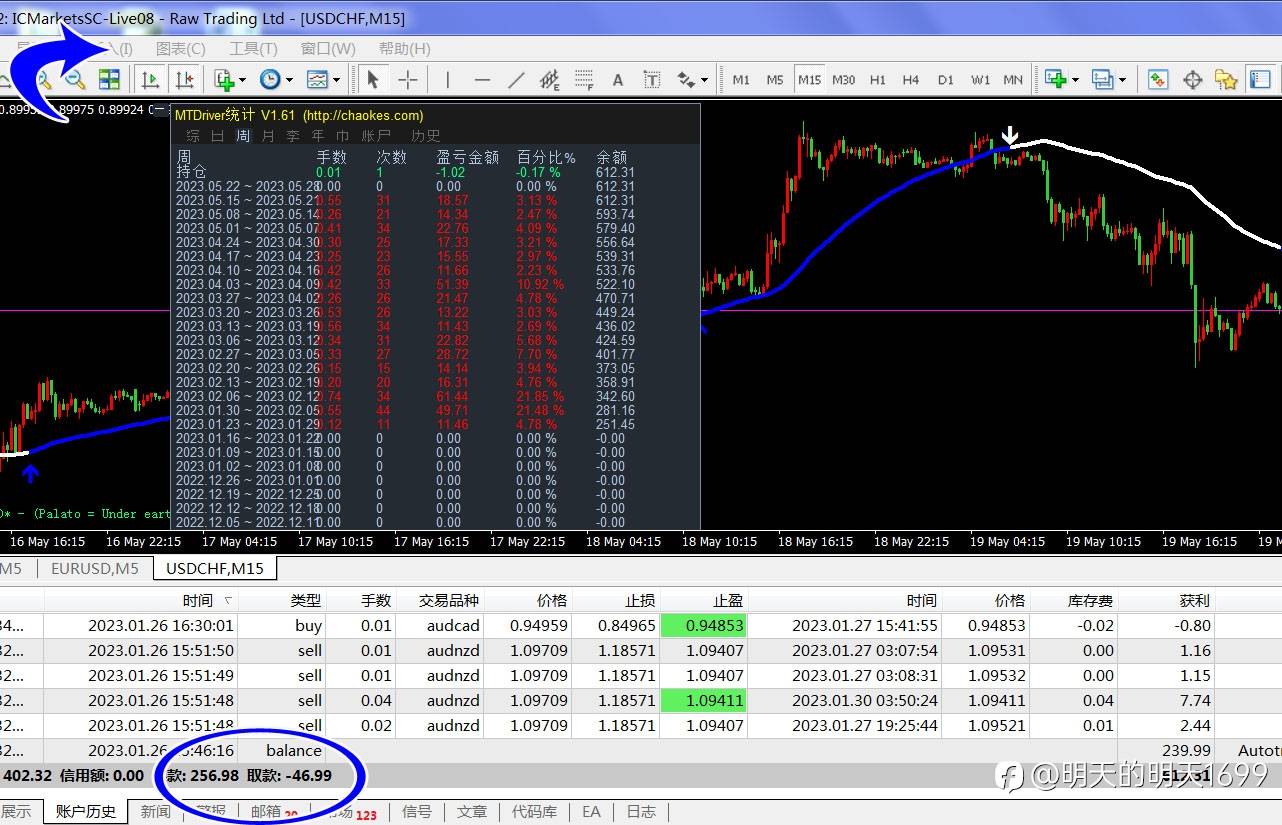
Task: Select the audcad buy trade row
Action: pyautogui.click(x=641, y=625)
